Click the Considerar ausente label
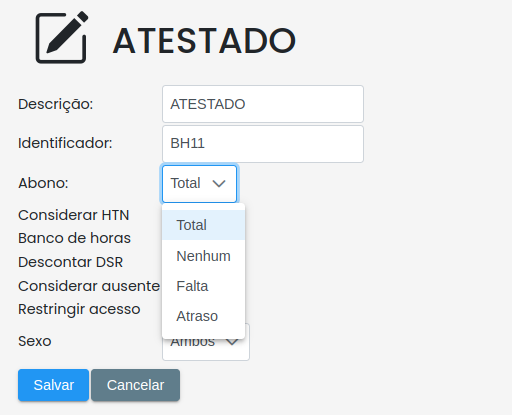The width and height of the screenshot is (512, 415). [x=89, y=286]
